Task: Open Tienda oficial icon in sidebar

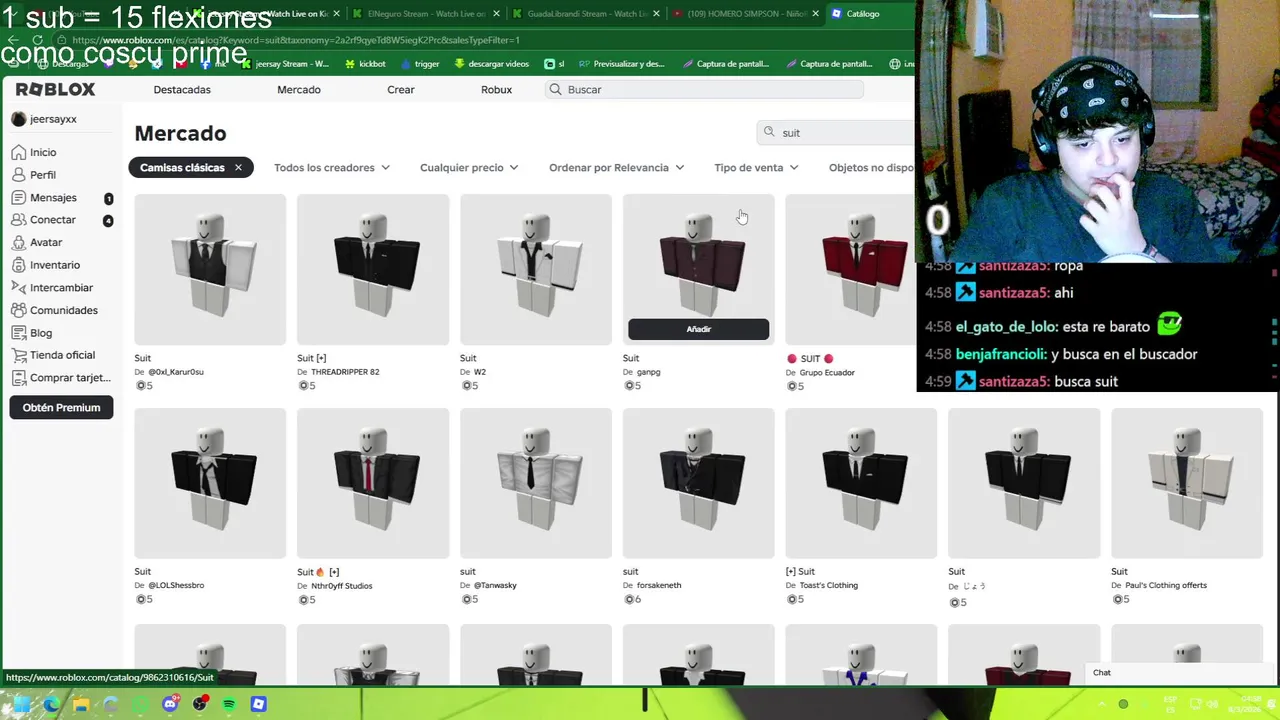Action: pos(18,355)
